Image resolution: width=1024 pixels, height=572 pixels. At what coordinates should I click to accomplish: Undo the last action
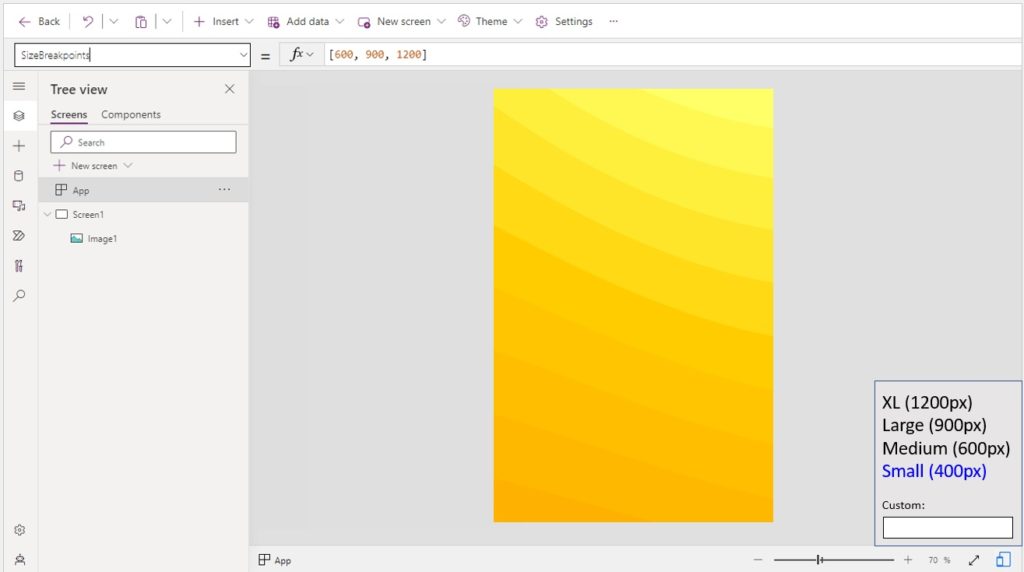coord(88,22)
